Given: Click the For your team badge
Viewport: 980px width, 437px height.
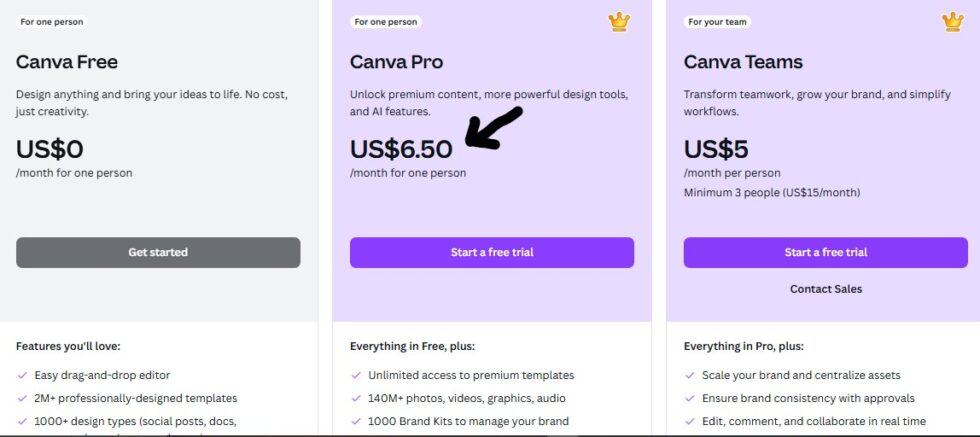Looking at the screenshot, I should coord(717,21).
